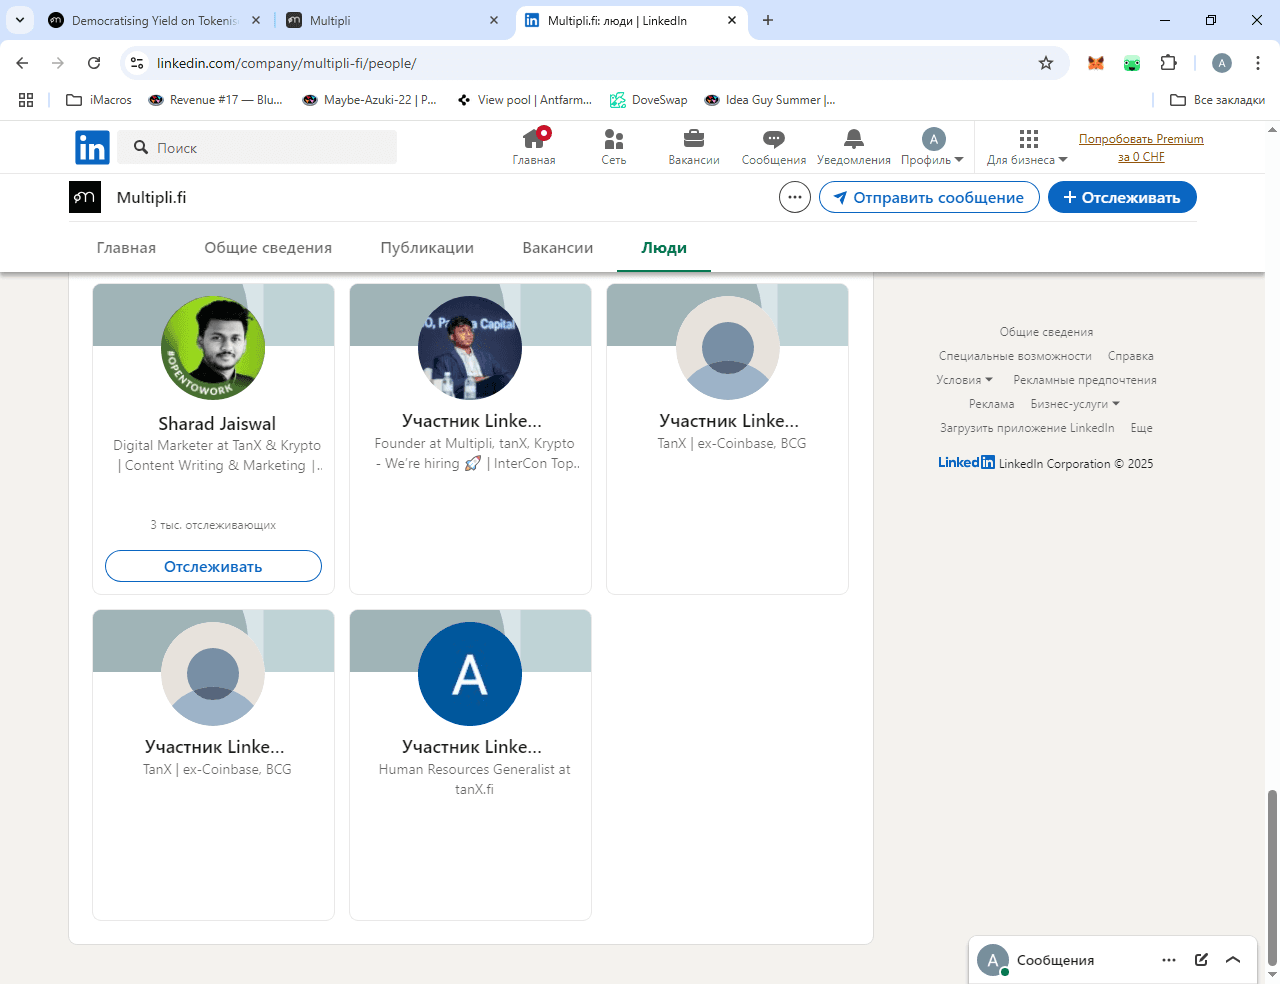Switch to the company Главная tab

[x=126, y=248]
